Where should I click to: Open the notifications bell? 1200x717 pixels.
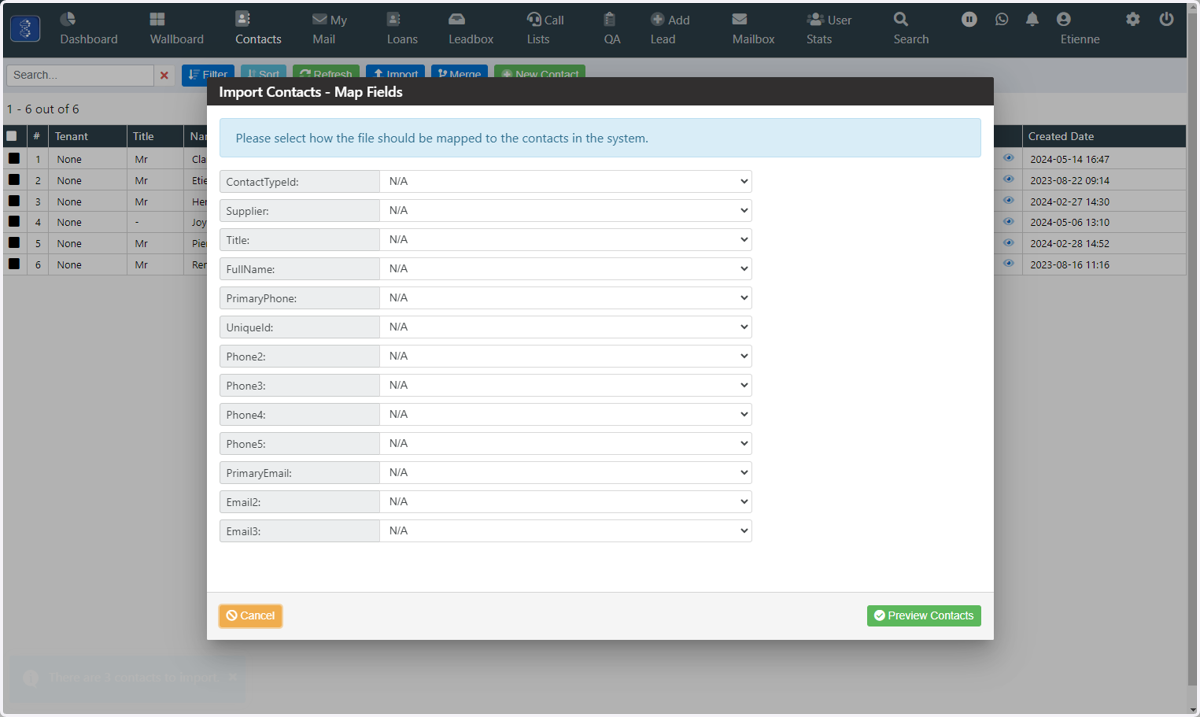click(x=1032, y=19)
